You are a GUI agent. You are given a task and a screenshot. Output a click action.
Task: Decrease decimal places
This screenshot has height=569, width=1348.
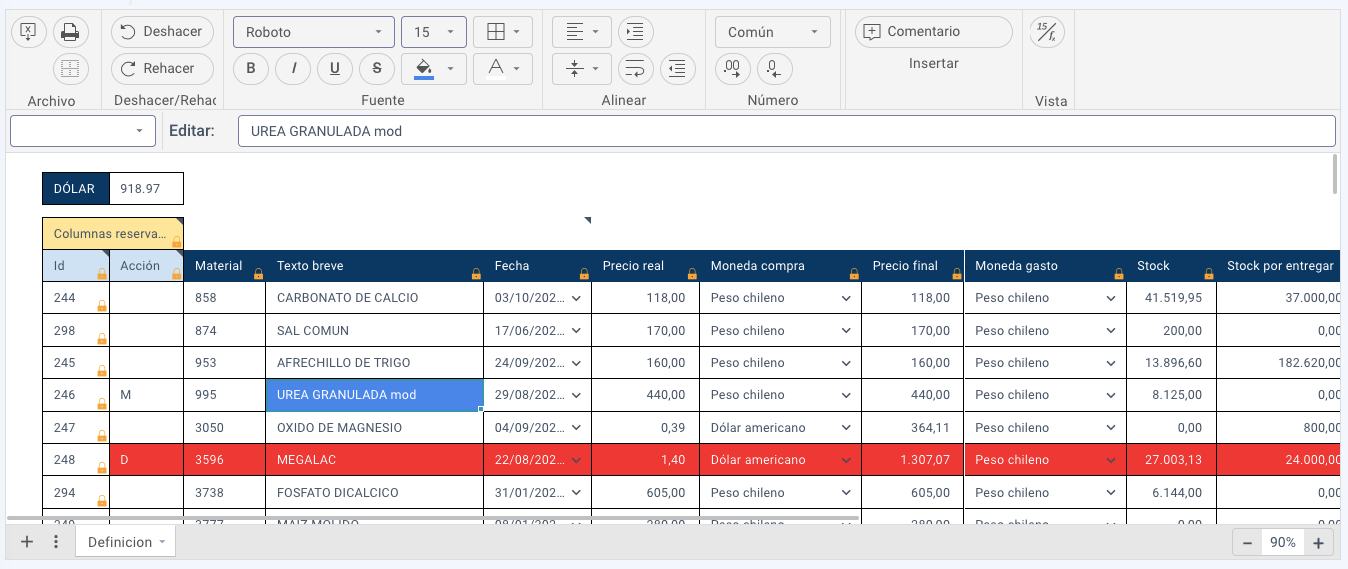coord(774,69)
